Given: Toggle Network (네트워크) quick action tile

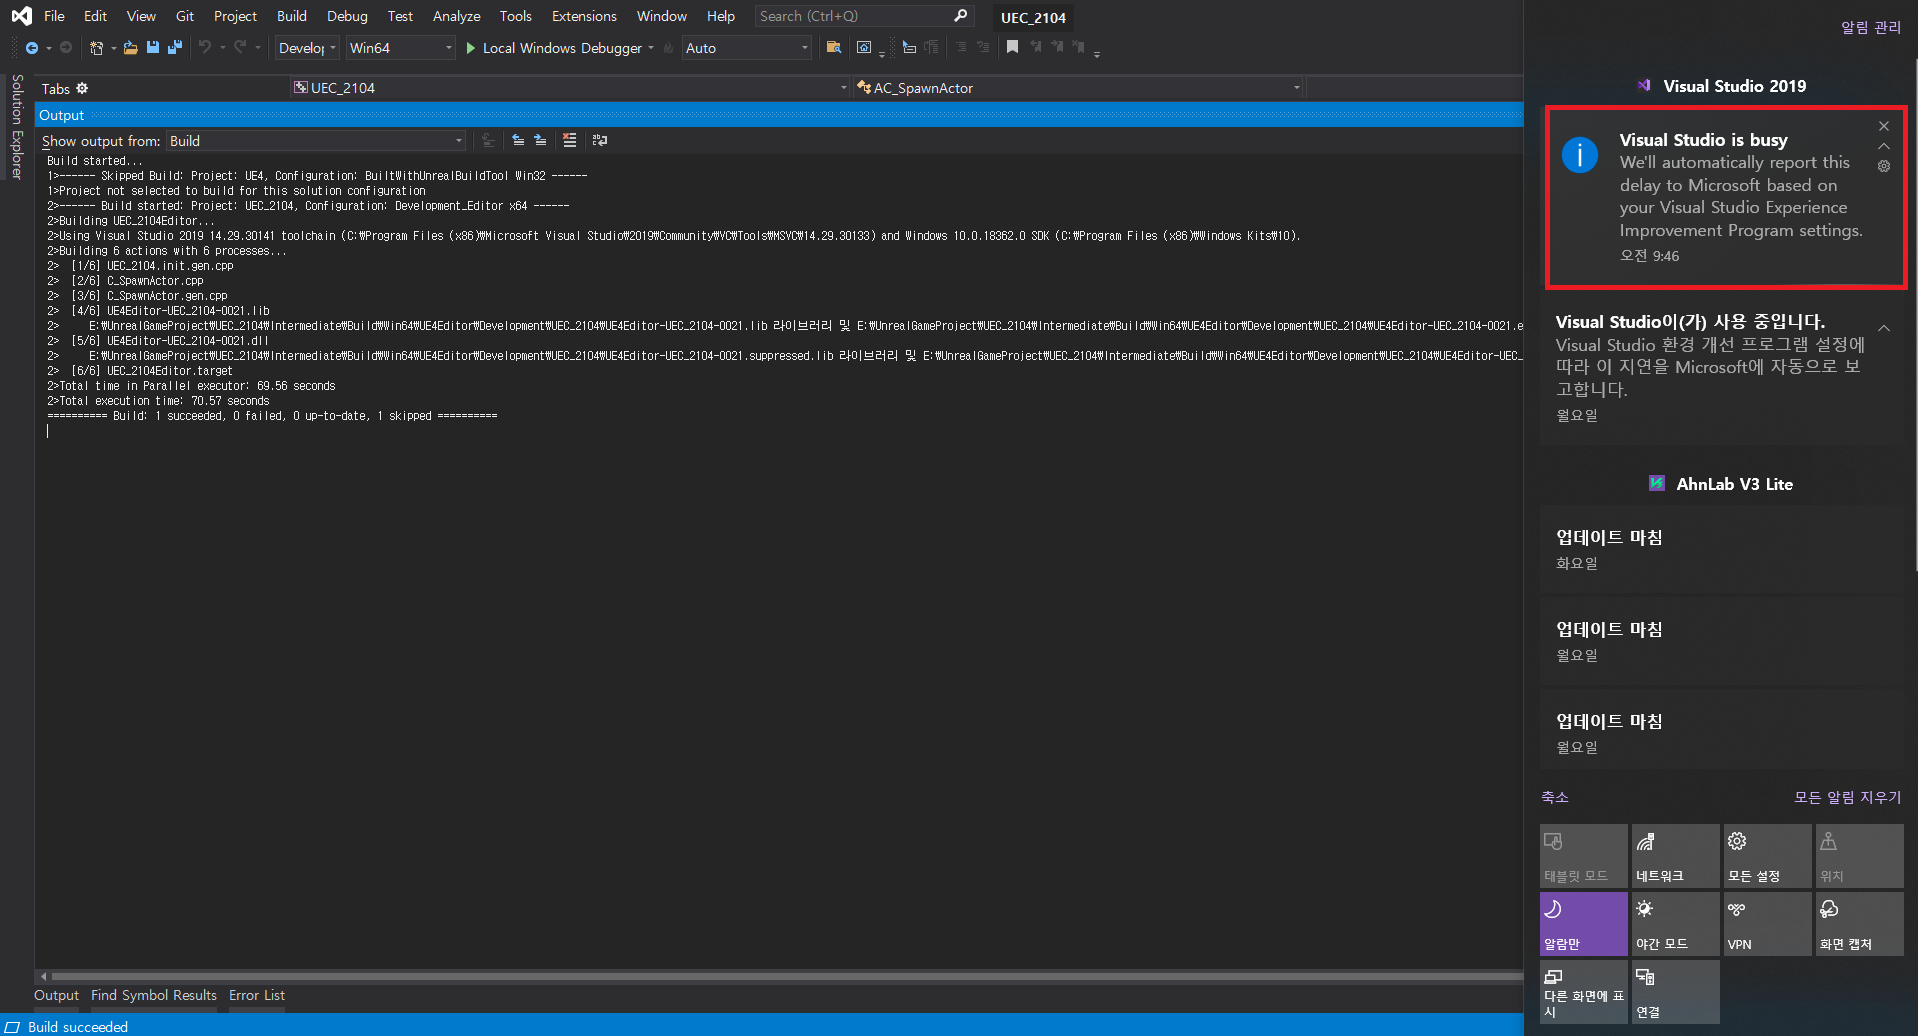Looking at the screenshot, I should pos(1675,856).
